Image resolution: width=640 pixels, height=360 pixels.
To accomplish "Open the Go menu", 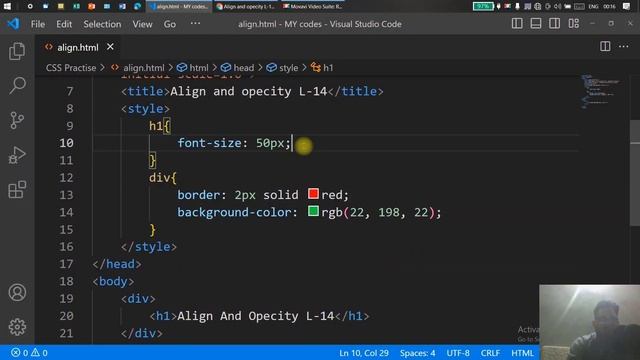I will (x=170, y=24).
